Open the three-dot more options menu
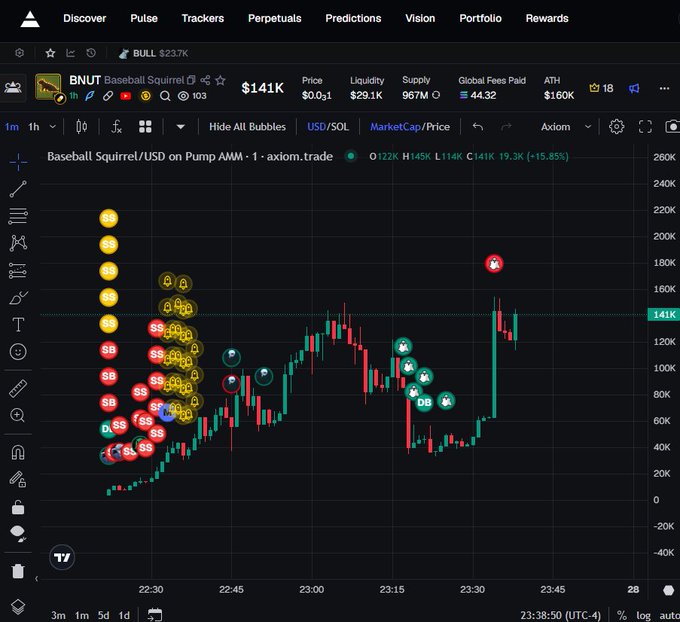 (x=664, y=88)
